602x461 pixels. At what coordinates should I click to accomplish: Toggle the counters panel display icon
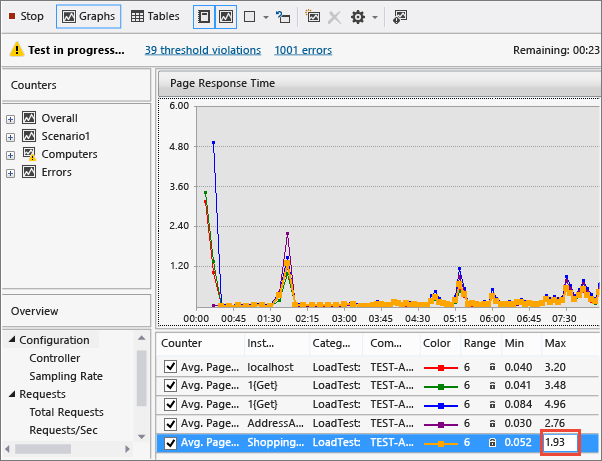[x=203, y=17]
